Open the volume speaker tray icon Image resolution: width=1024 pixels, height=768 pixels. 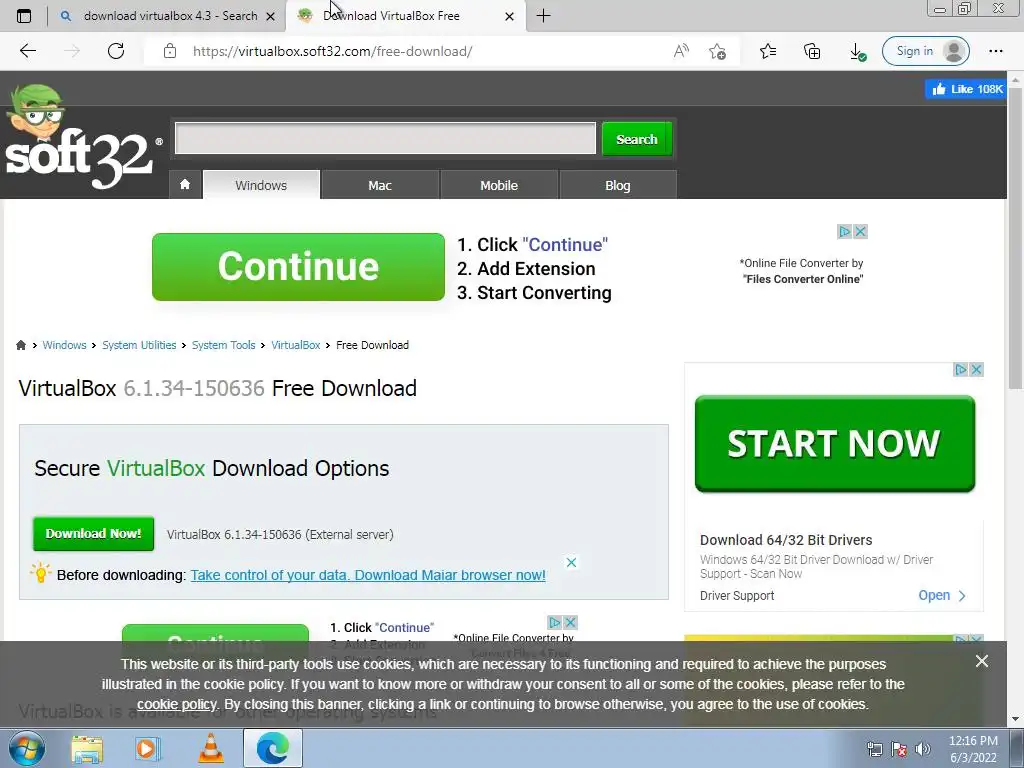[923, 749]
